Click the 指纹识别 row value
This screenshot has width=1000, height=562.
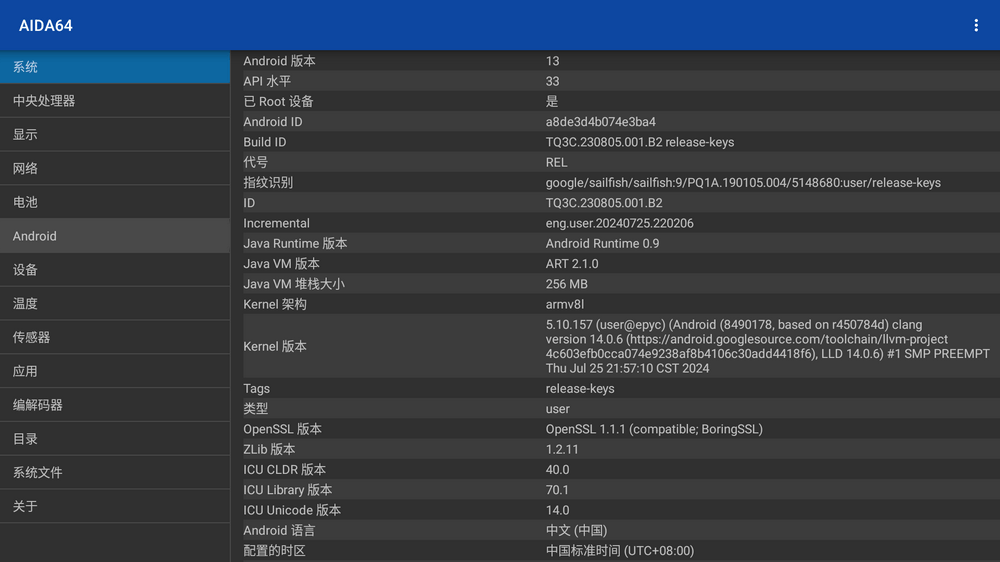[742, 183]
